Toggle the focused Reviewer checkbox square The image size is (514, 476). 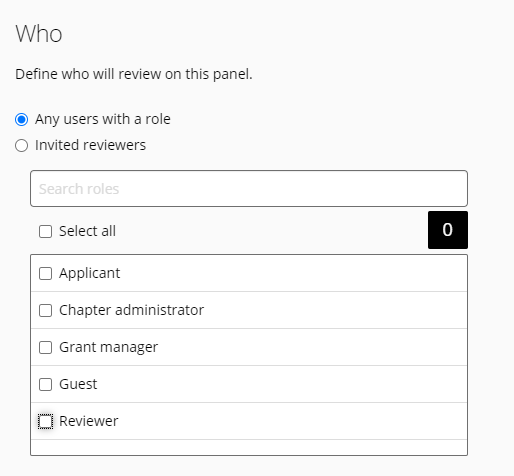(45, 421)
